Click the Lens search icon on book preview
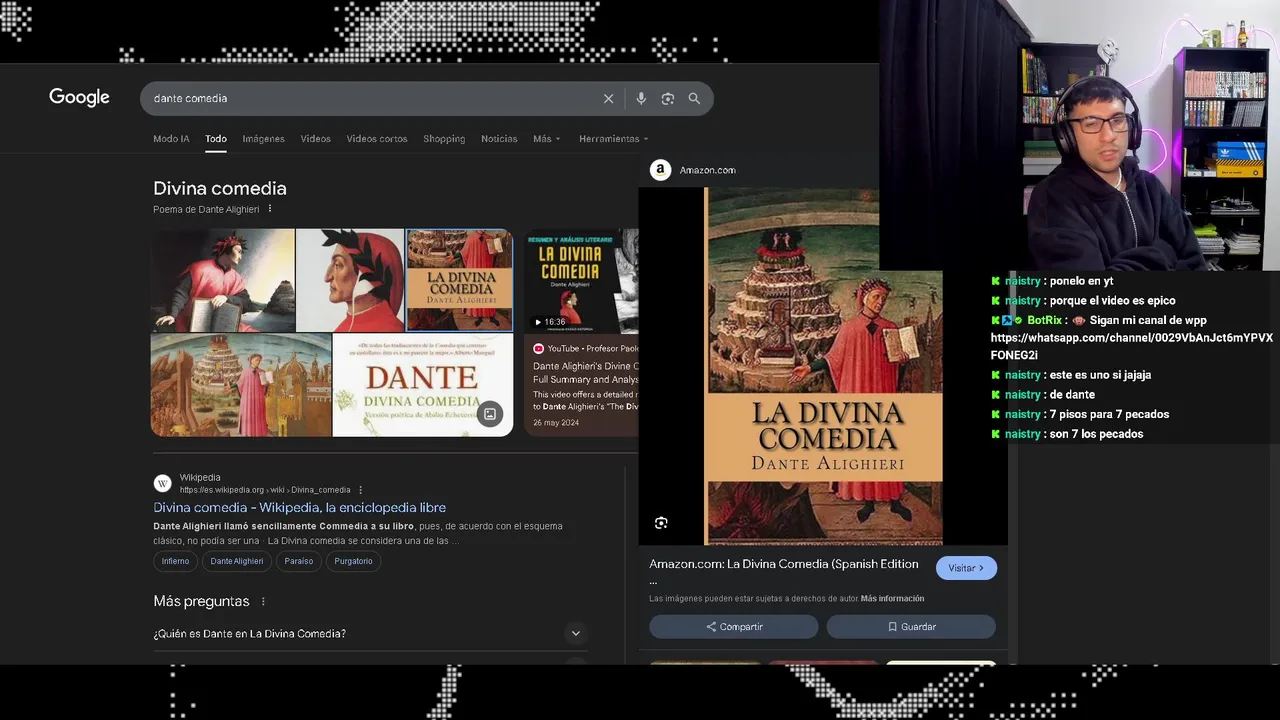1280x720 pixels. [x=661, y=523]
